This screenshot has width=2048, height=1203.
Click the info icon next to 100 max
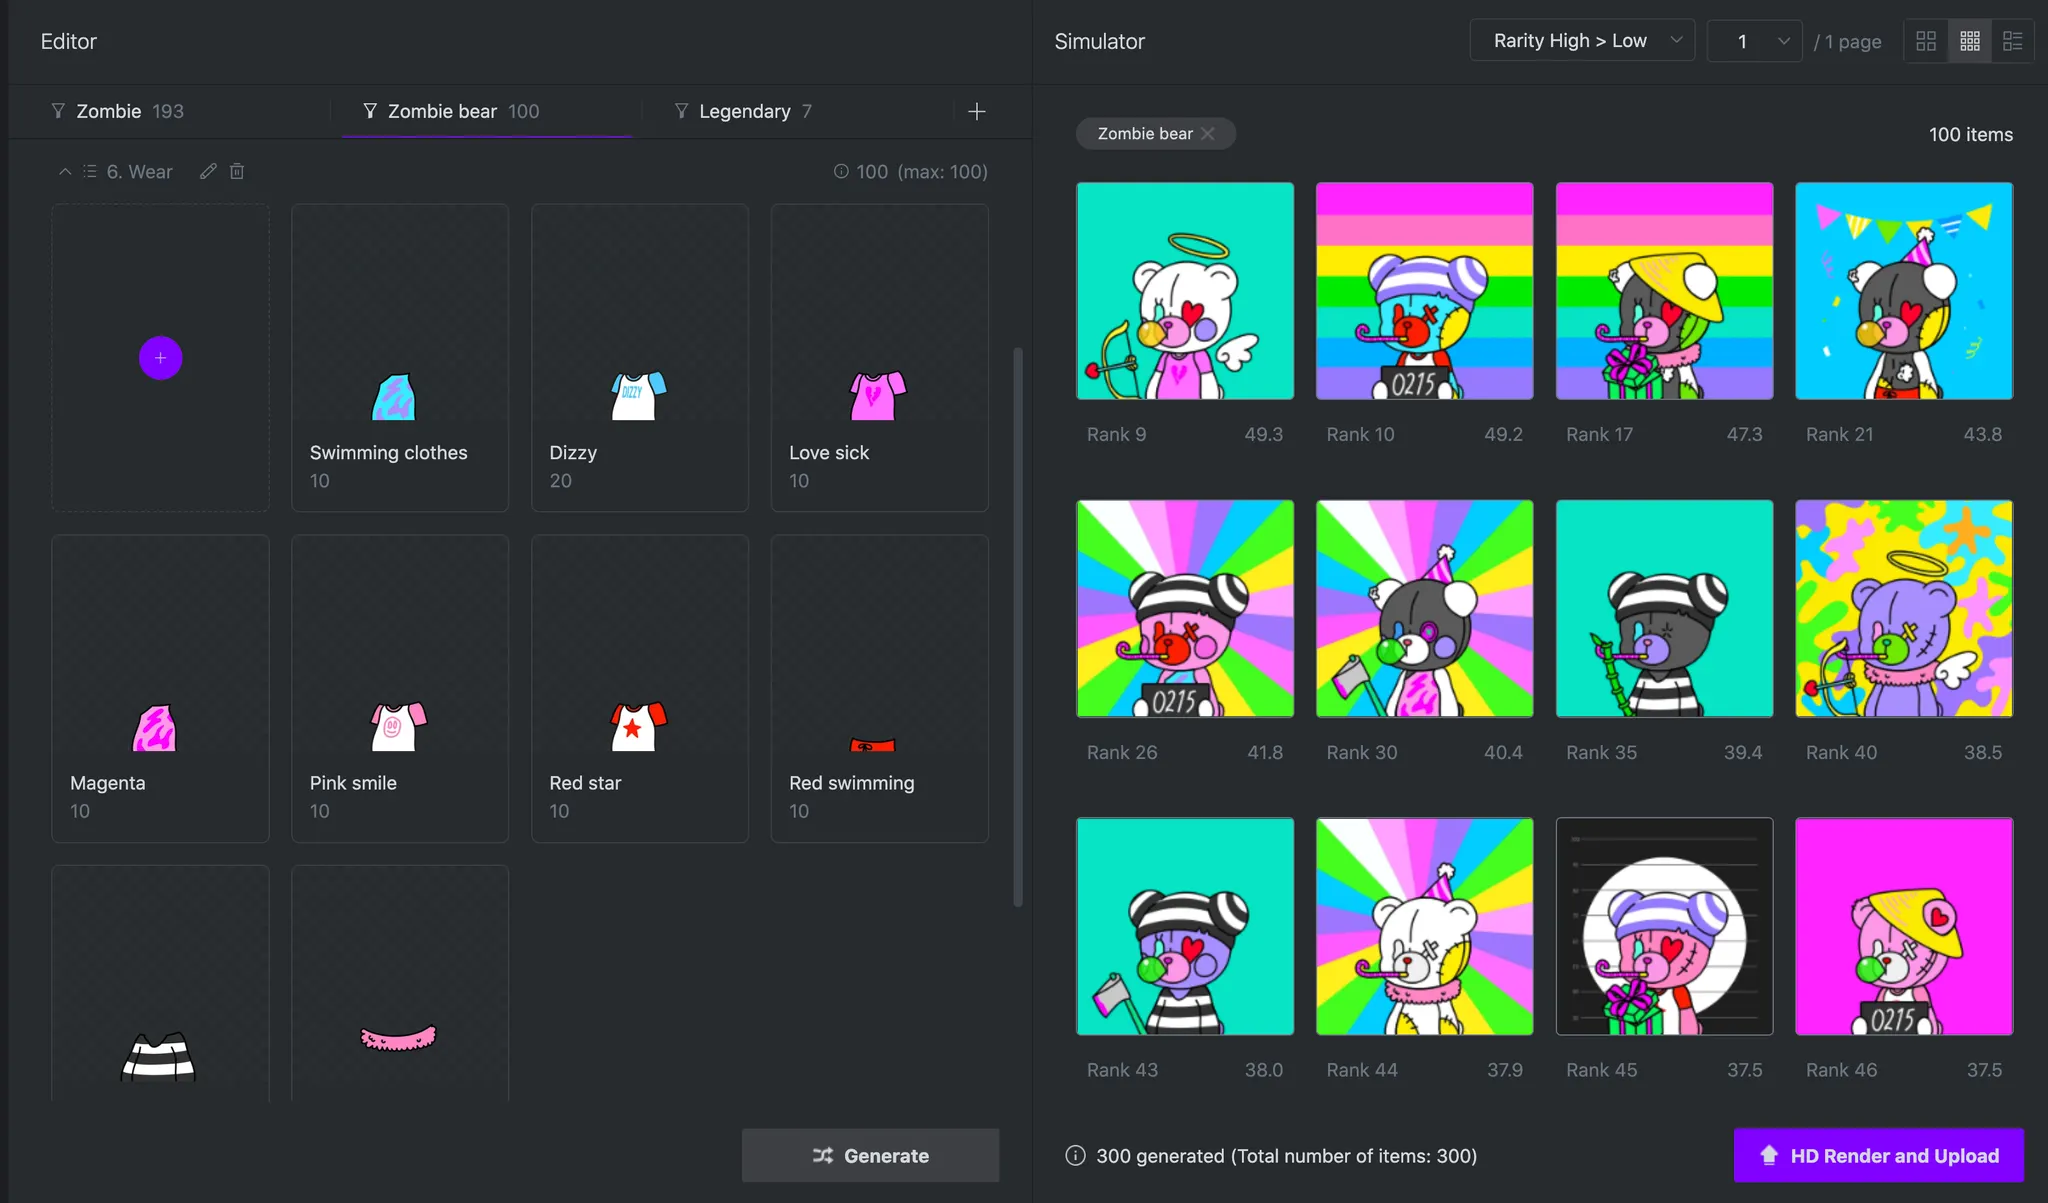(x=841, y=171)
